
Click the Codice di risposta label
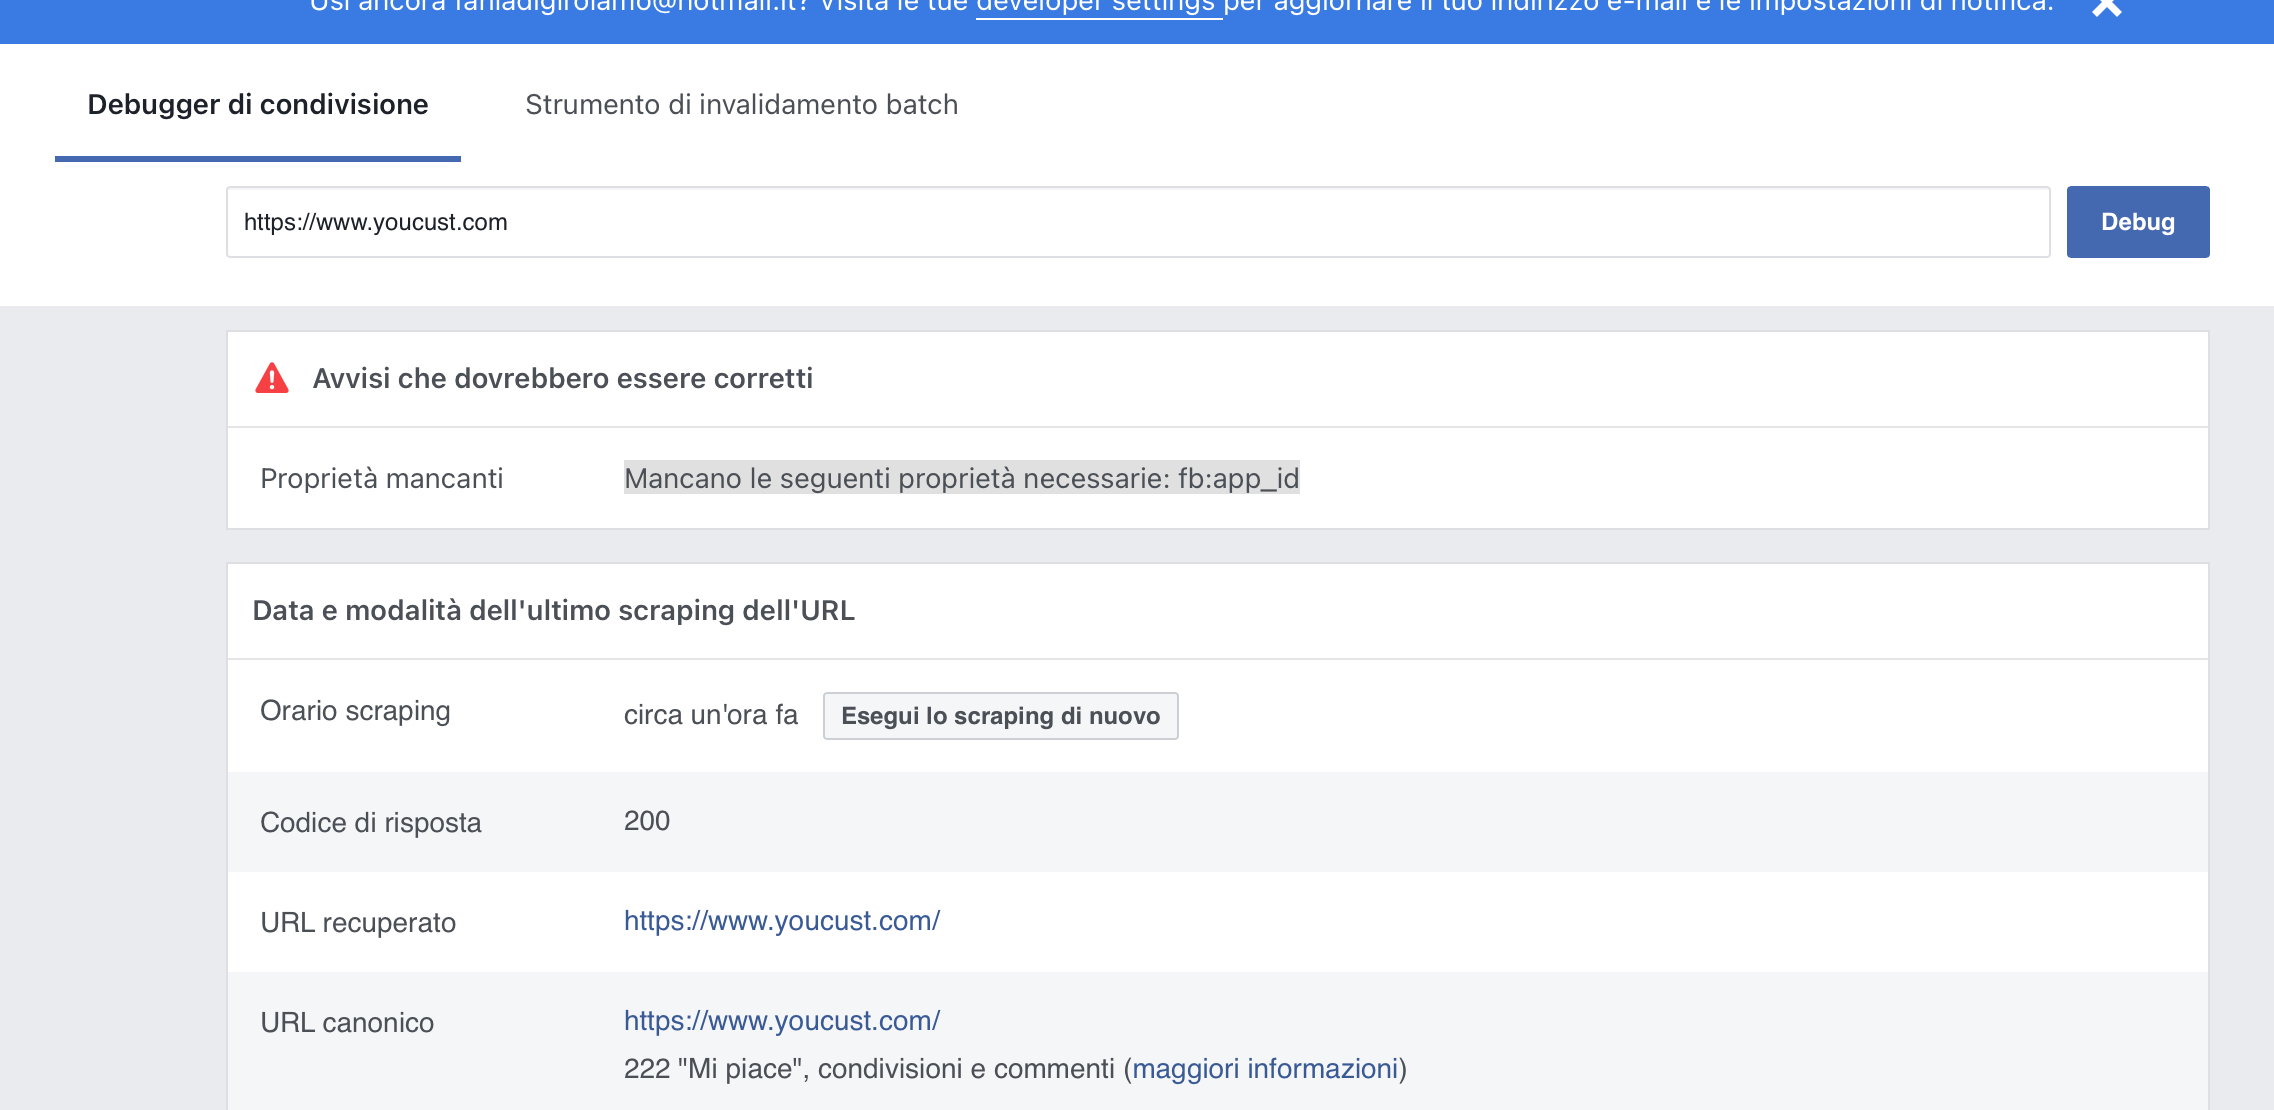(370, 823)
